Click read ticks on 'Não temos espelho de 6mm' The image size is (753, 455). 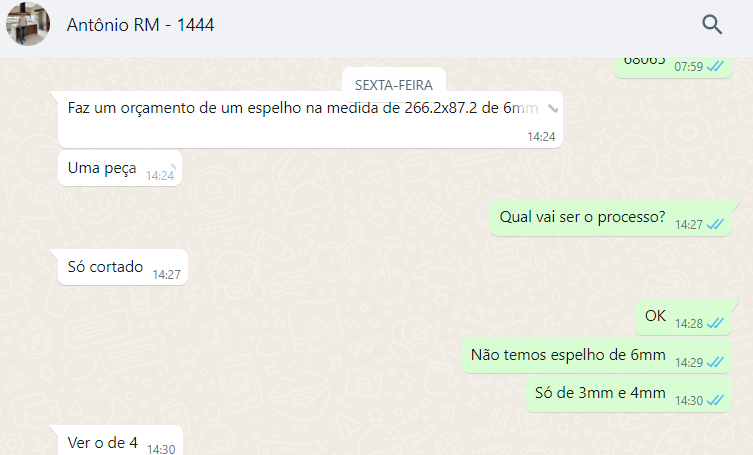(x=715, y=362)
